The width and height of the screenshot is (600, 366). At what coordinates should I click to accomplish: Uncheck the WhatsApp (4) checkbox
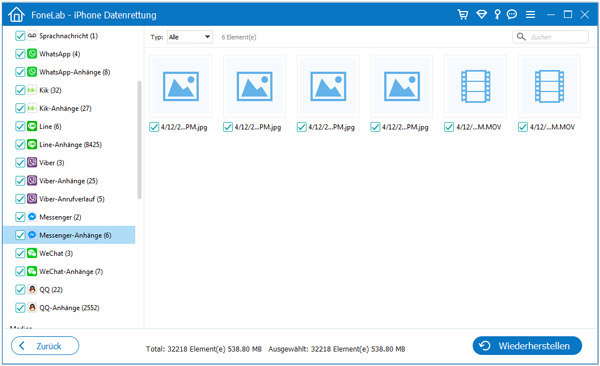tap(20, 54)
